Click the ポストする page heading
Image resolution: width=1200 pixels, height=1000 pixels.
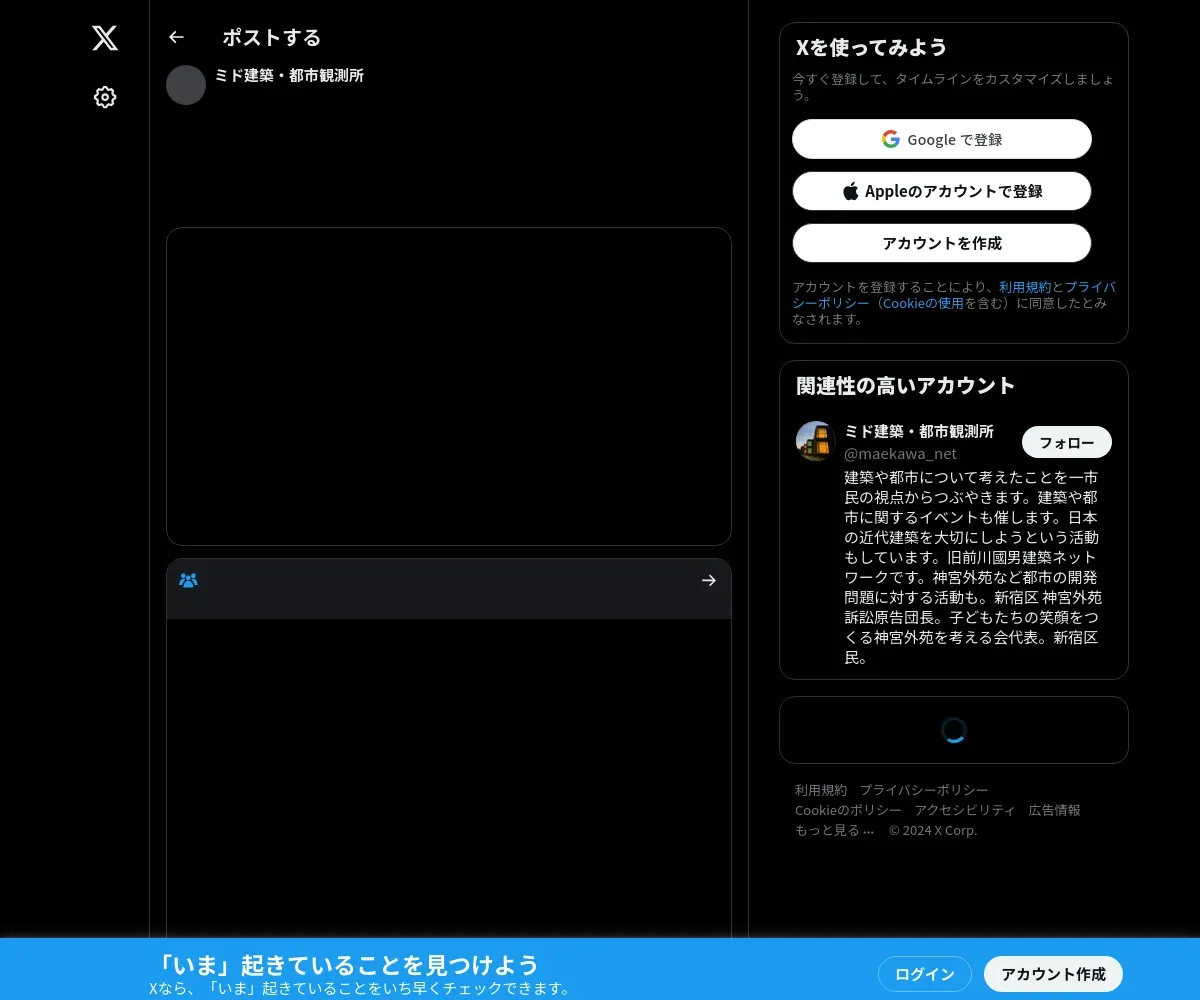tap(272, 37)
